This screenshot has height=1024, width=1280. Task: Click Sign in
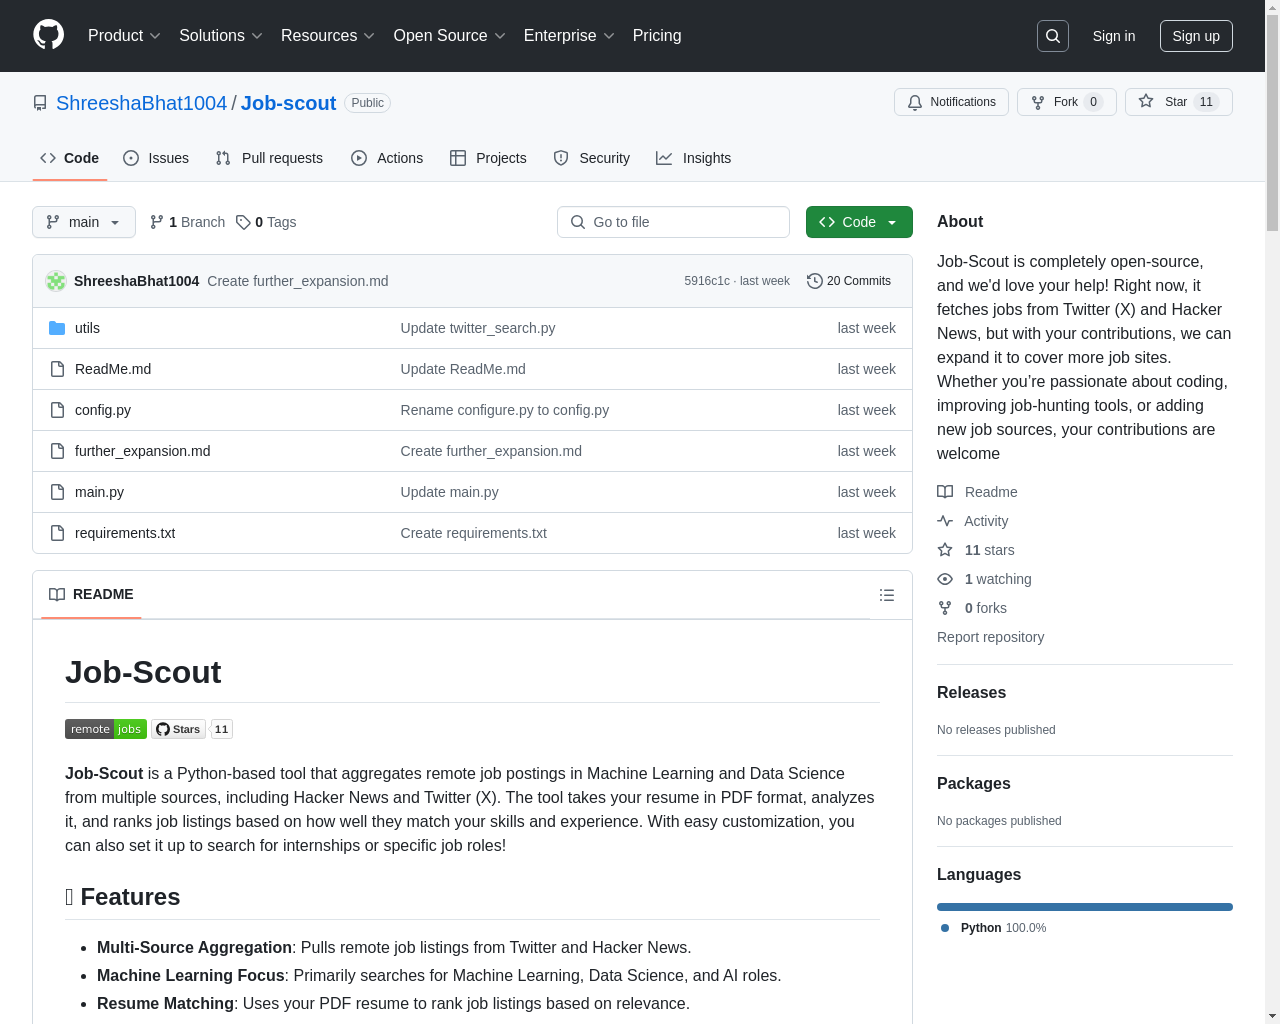point(1114,36)
